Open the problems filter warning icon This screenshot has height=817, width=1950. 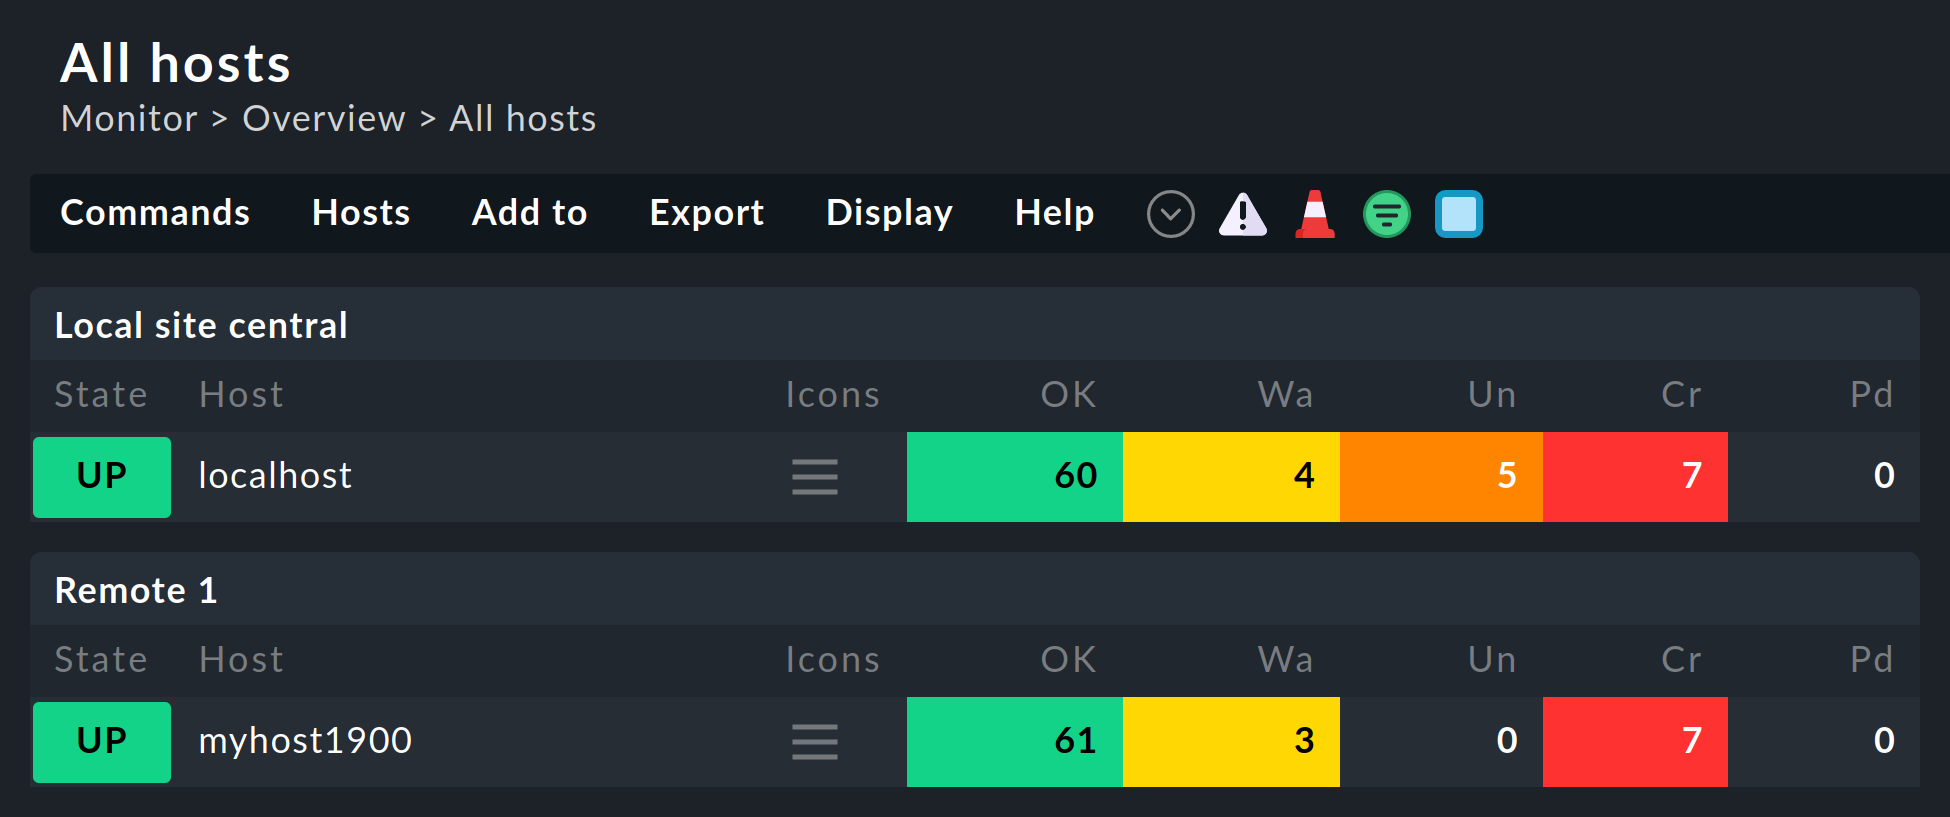pos(1242,213)
